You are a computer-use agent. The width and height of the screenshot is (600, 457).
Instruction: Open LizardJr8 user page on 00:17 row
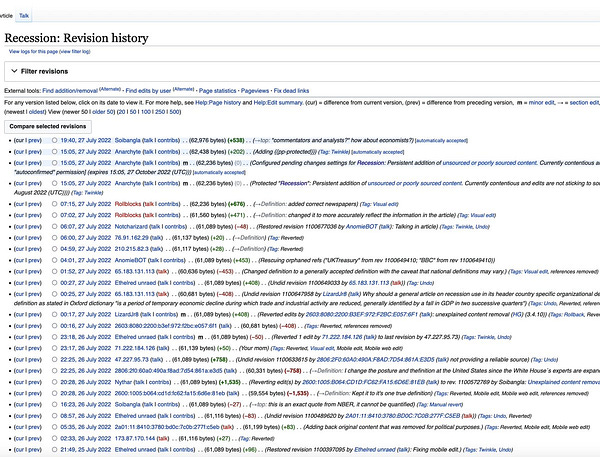tap(127, 315)
